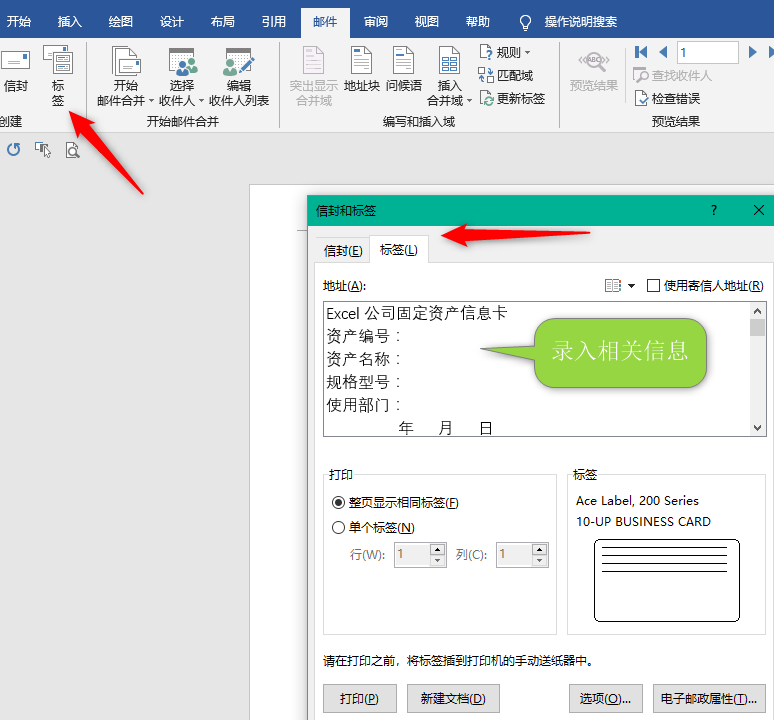Open the 引用 (References) ribbon tab
The height and width of the screenshot is (720, 774).
click(273, 22)
